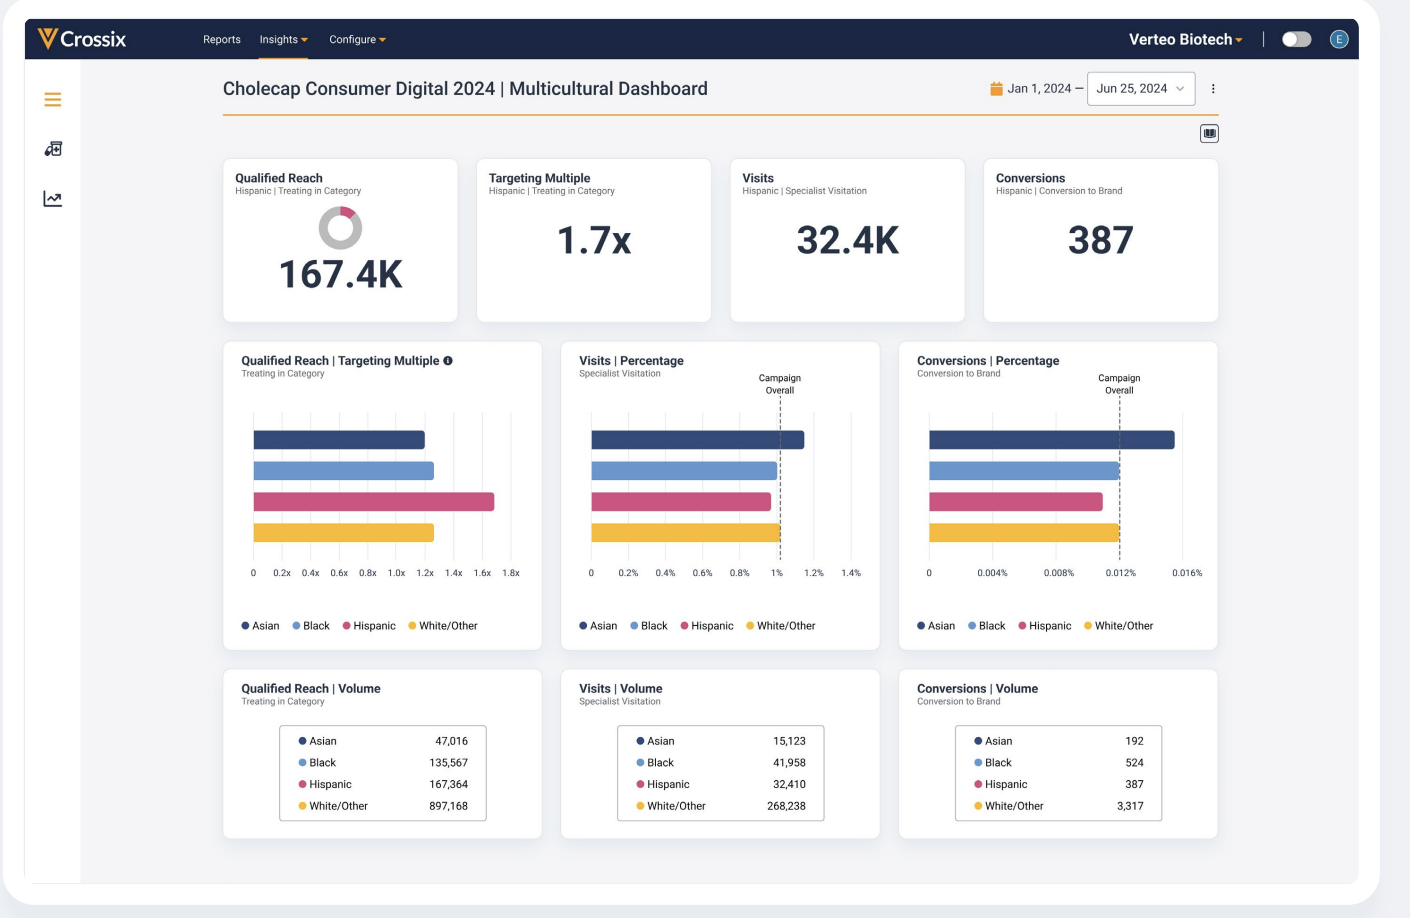
Task: Click the media library sidebar icon
Action: pos(53,149)
